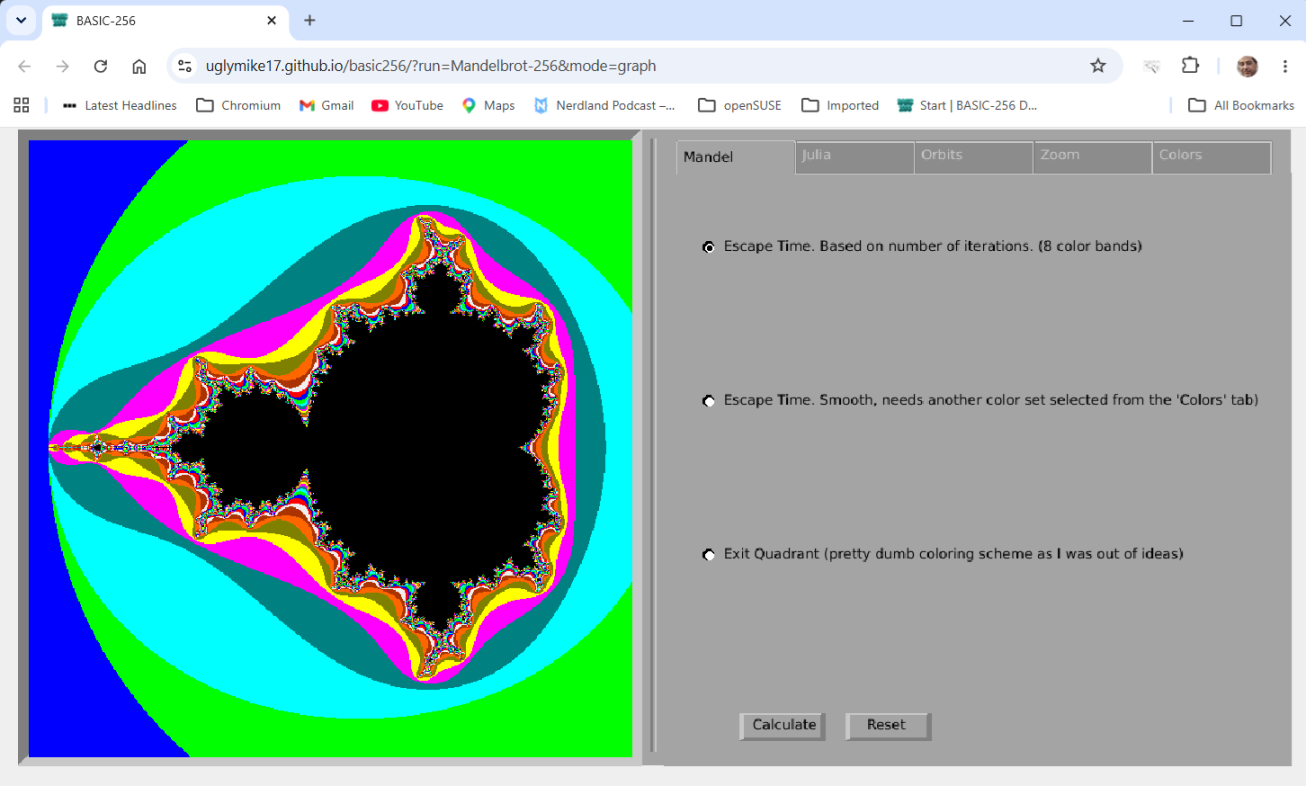Viewport: 1306px width, 786px height.
Task: Select Exit Quadrant coloring radio option
Action: click(709, 554)
